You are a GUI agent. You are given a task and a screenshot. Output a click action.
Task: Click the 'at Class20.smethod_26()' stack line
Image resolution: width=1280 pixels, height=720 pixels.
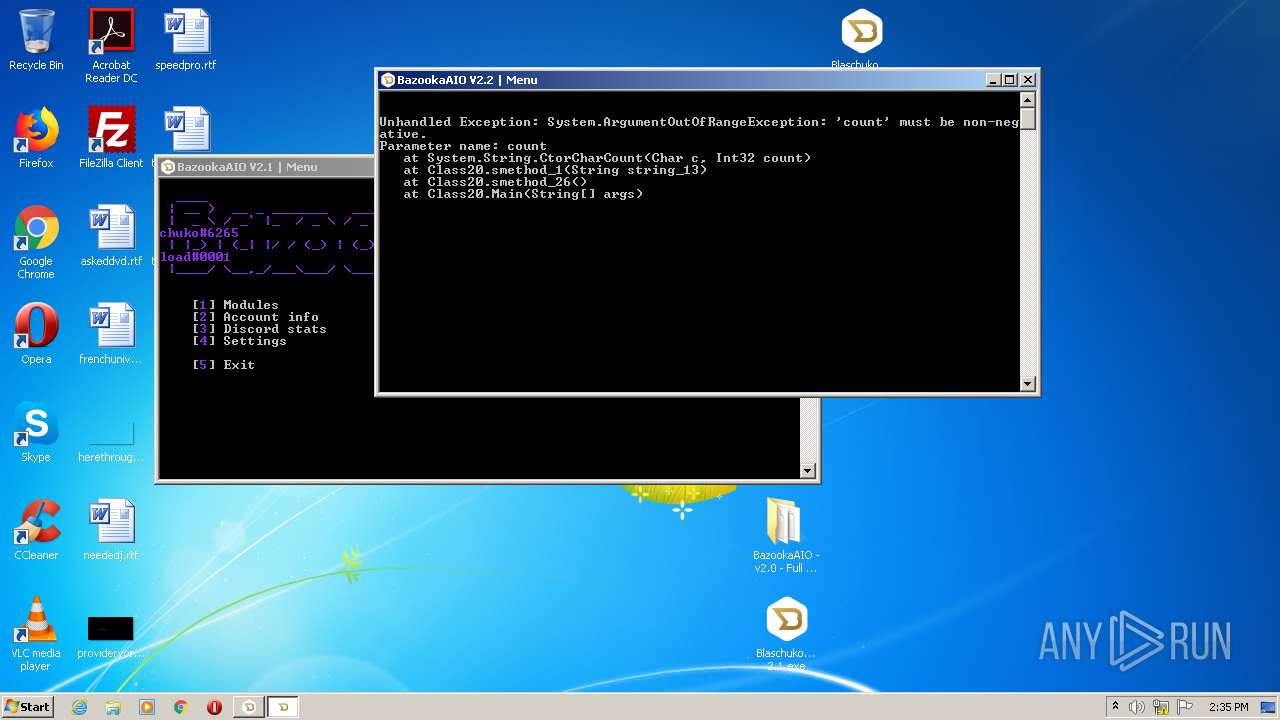pos(495,182)
